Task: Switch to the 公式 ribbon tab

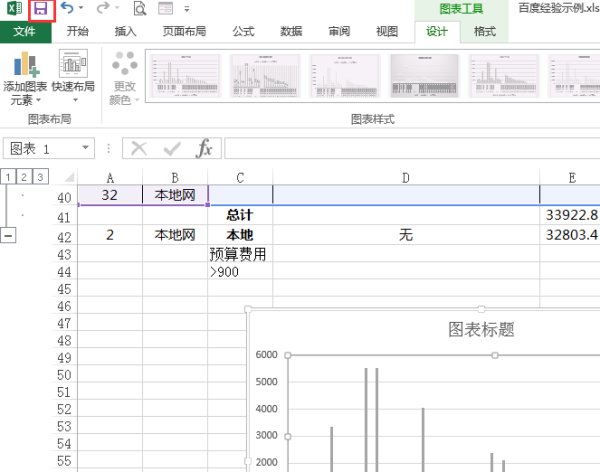Action: (243, 31)
